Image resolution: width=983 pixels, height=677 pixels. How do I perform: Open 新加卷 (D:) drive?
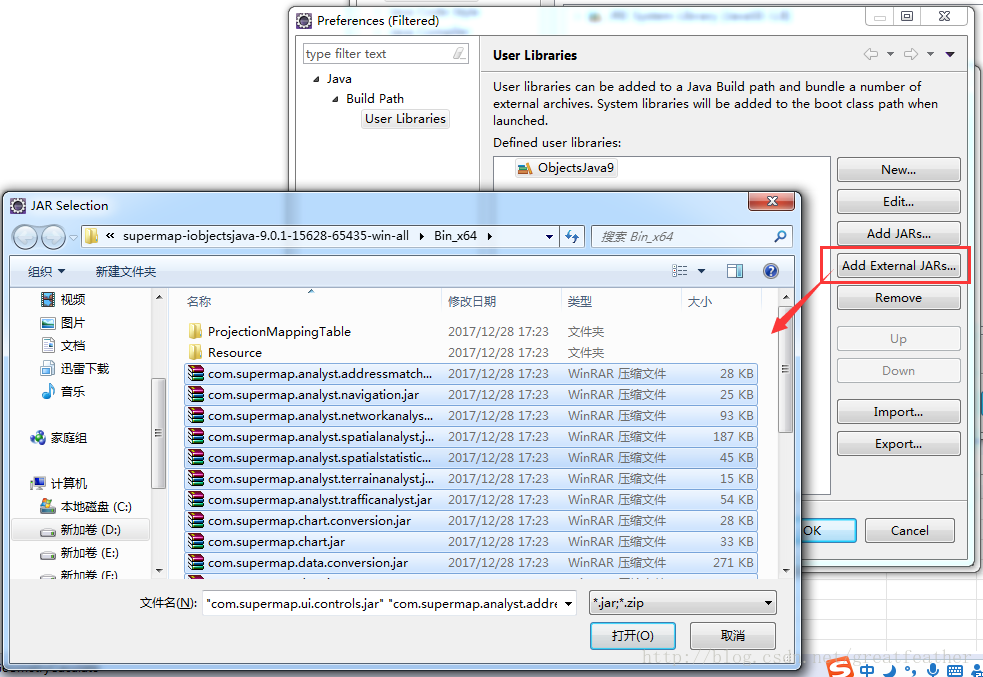(x=80, y=530)
